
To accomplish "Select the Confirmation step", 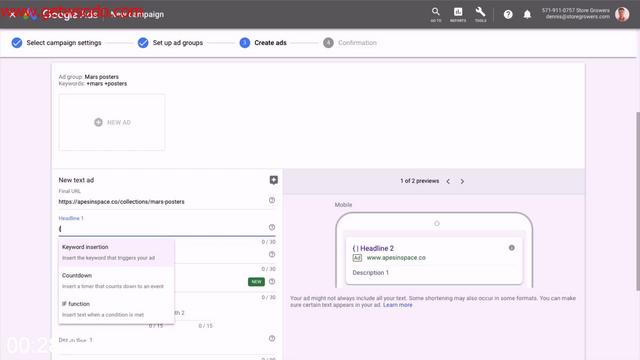I will (x=350, y=42).
